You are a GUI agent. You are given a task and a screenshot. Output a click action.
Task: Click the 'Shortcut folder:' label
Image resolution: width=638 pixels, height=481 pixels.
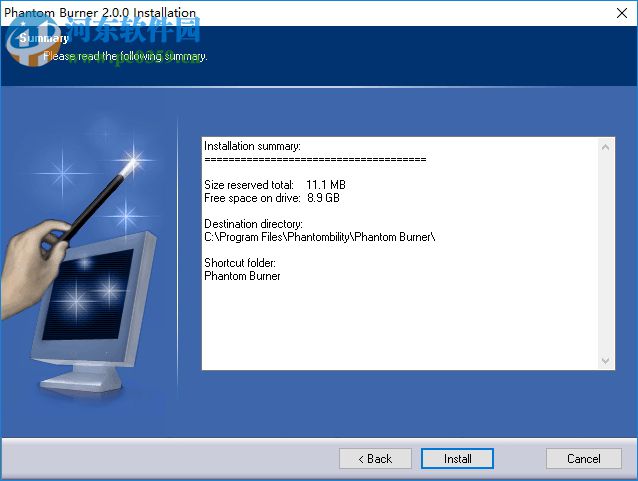tap(240, 262)
